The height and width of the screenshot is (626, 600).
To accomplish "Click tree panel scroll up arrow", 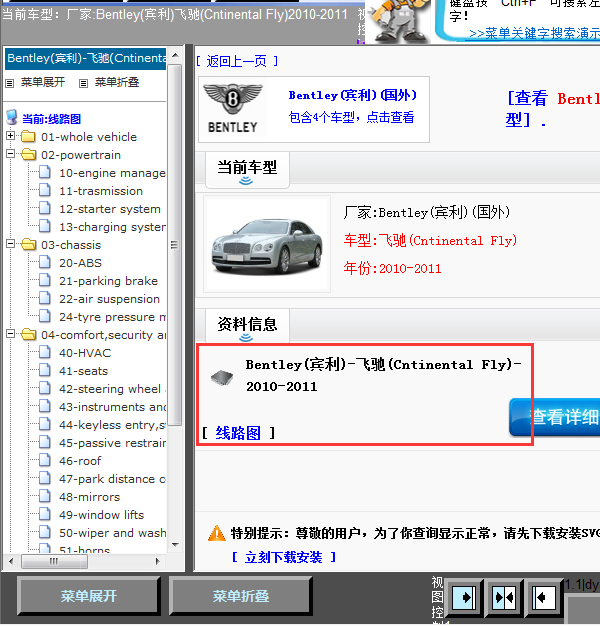I will pyautogui.click(x=175, y=55).
